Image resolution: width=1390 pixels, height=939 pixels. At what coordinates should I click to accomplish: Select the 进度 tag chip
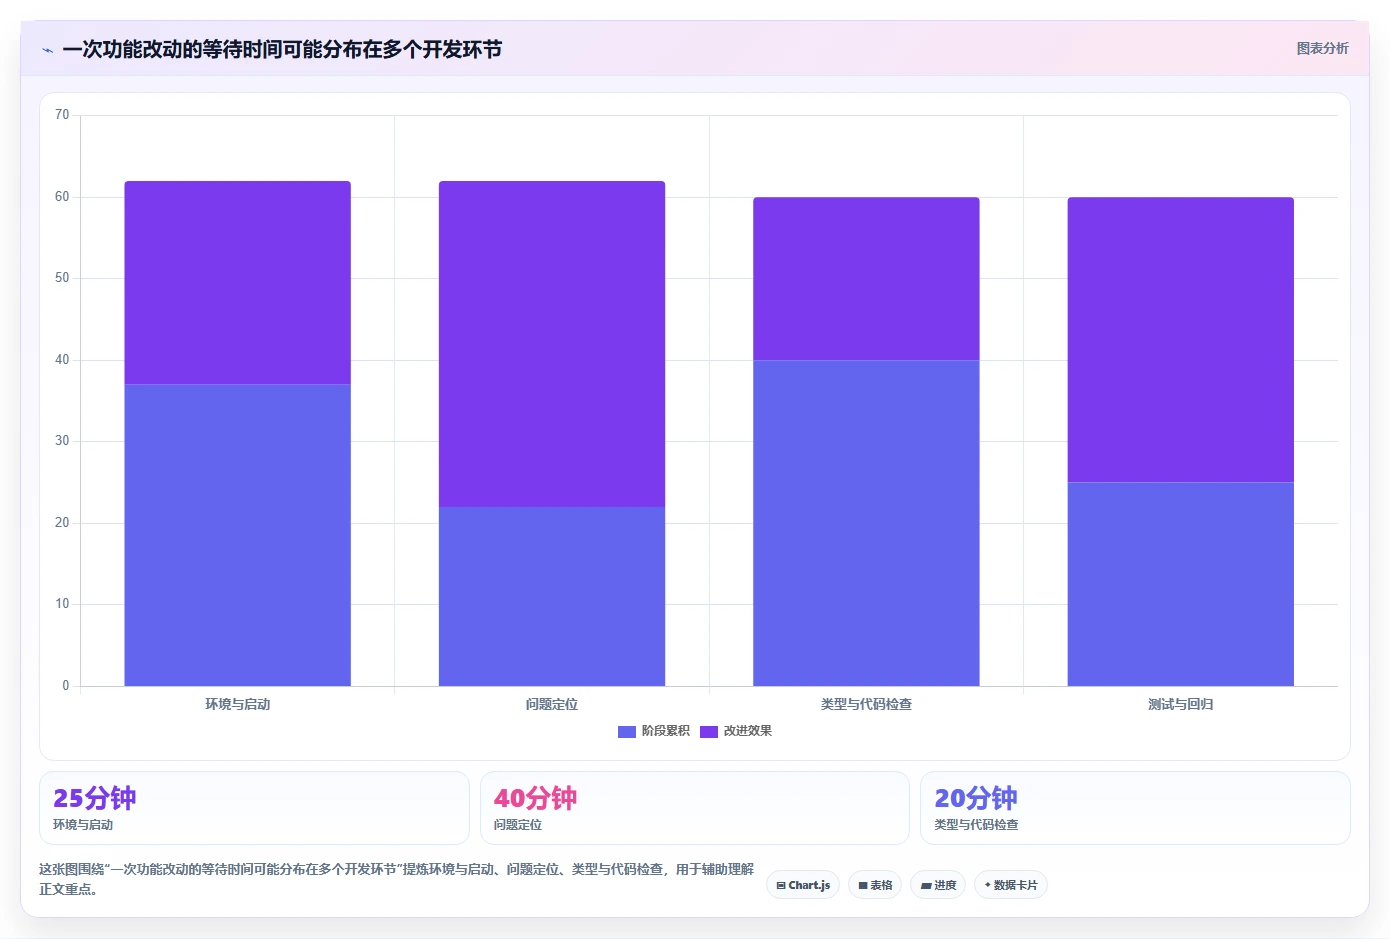938,885
